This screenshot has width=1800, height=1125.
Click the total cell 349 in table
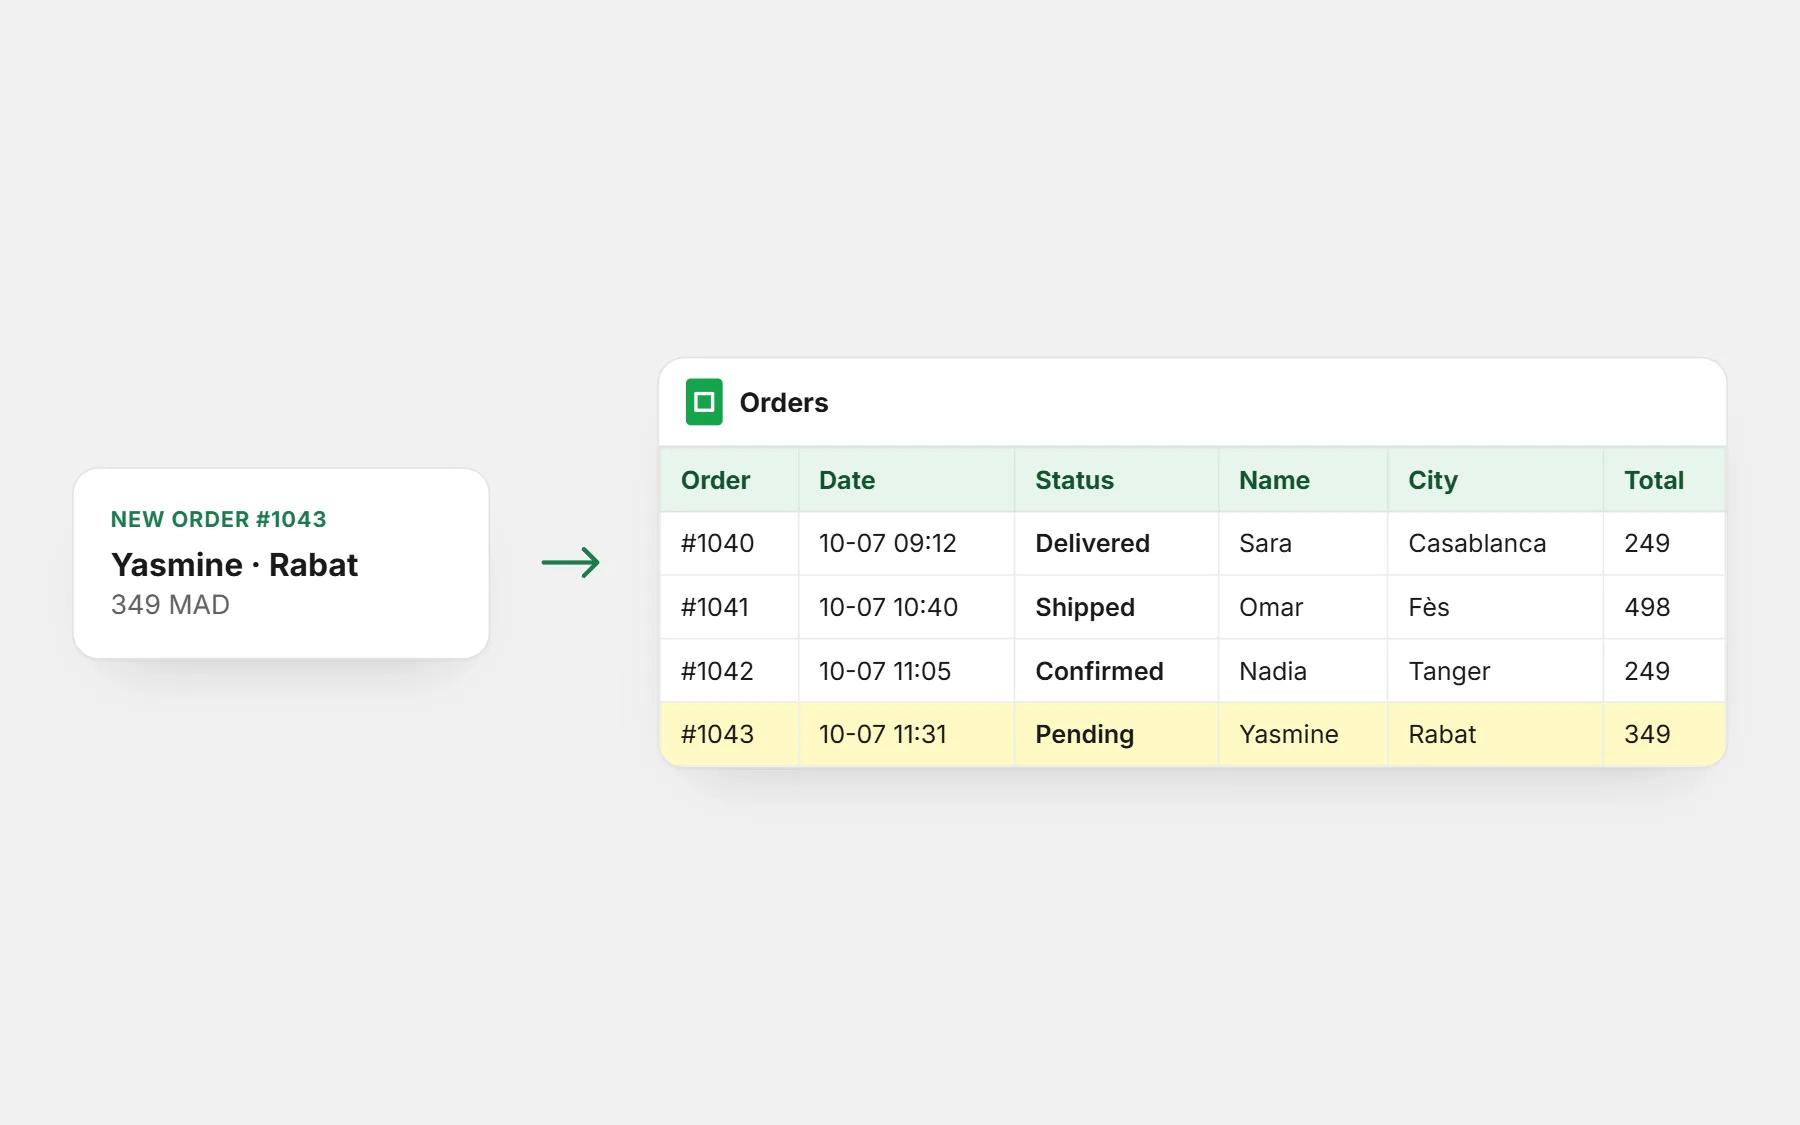coord(1665,734)
